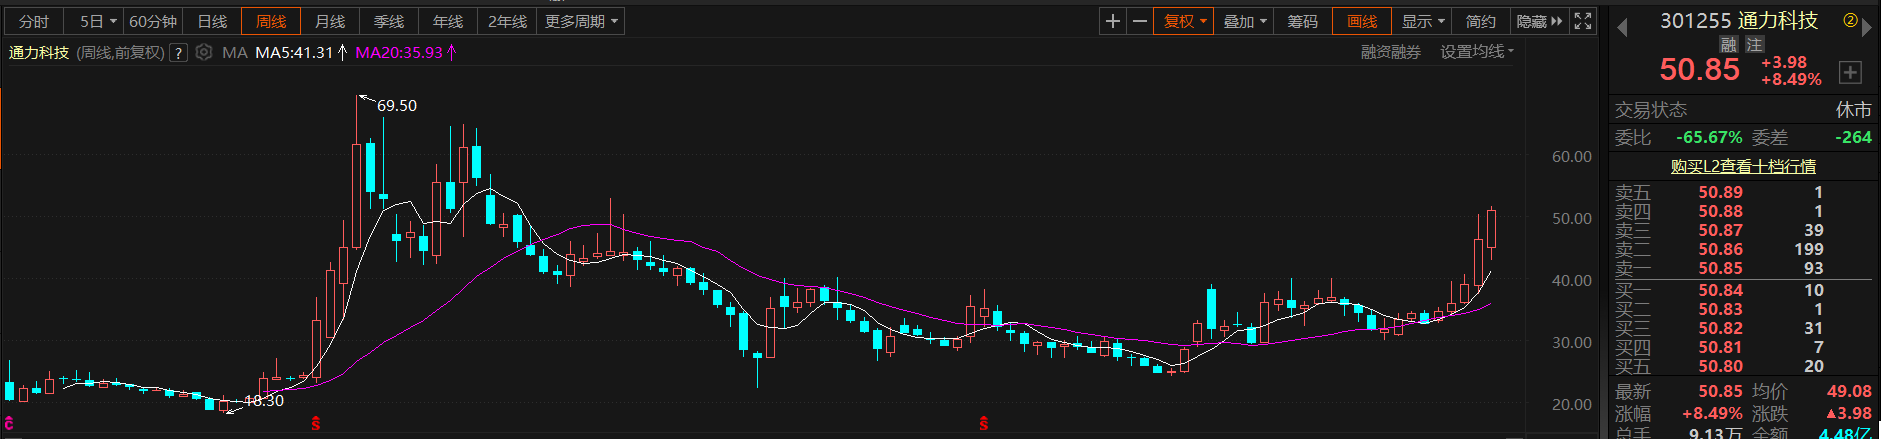
Task: Click 委比 value -65.67%
Action: [1709, 137]
